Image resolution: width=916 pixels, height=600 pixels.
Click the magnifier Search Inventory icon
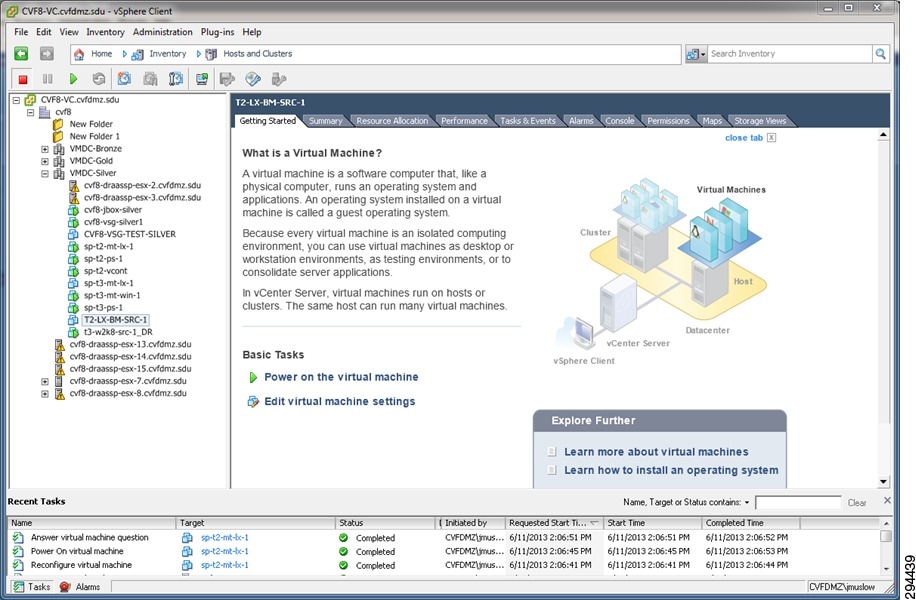pyautogui.click(x=880, y=54)
